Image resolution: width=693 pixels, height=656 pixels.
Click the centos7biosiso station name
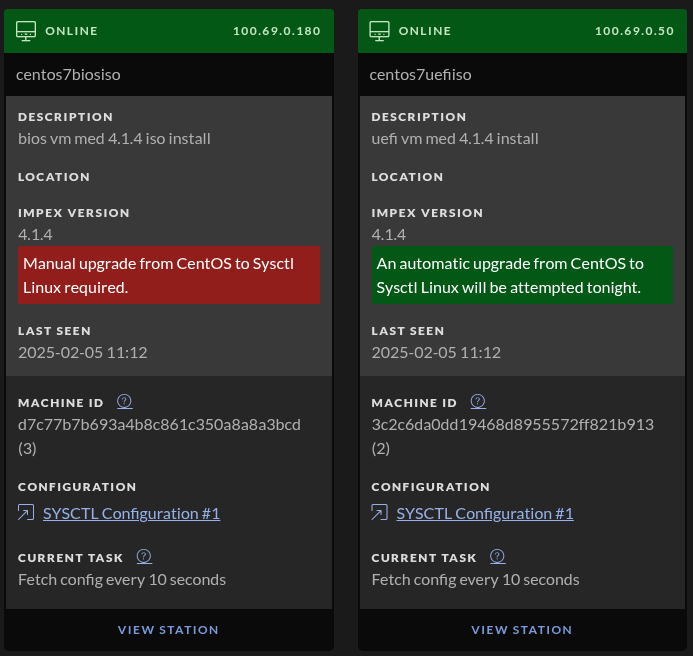pyautogui.click(x=68, y=75)
